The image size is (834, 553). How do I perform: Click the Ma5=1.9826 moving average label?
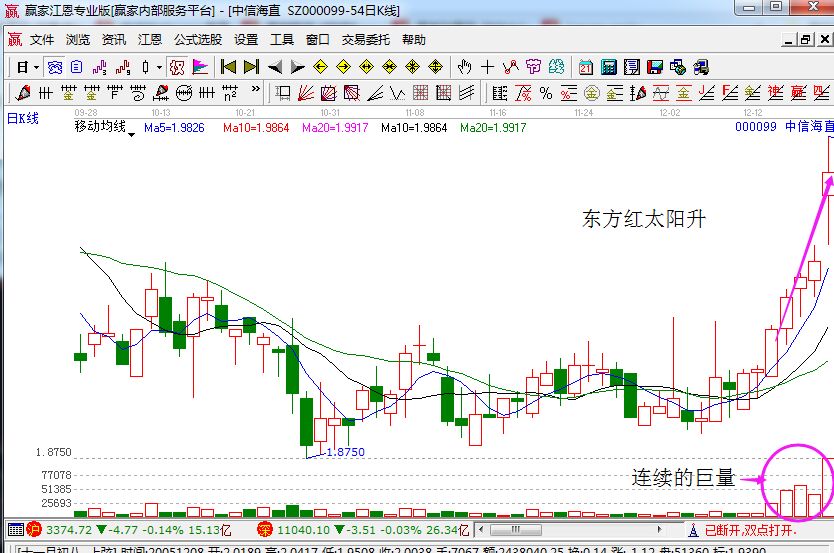pos(174,128)
